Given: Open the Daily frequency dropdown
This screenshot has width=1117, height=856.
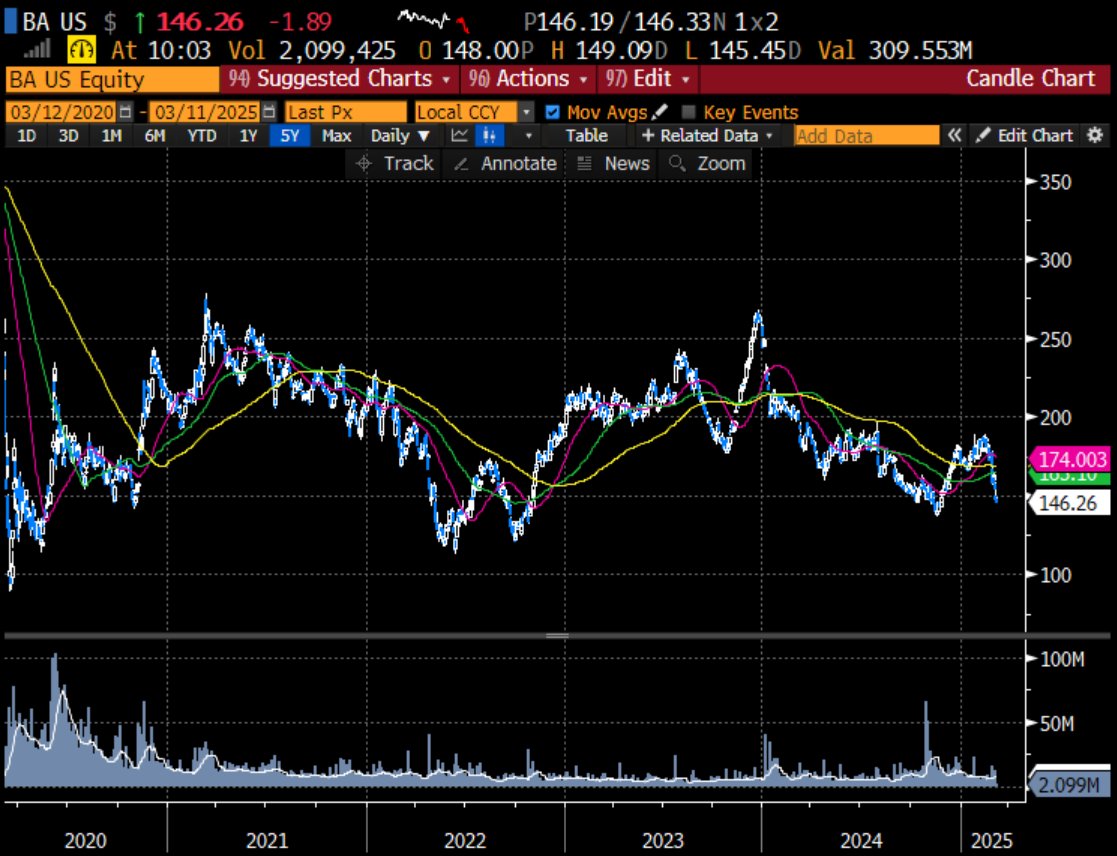Looking at the screenshot, I should [398, 135].
